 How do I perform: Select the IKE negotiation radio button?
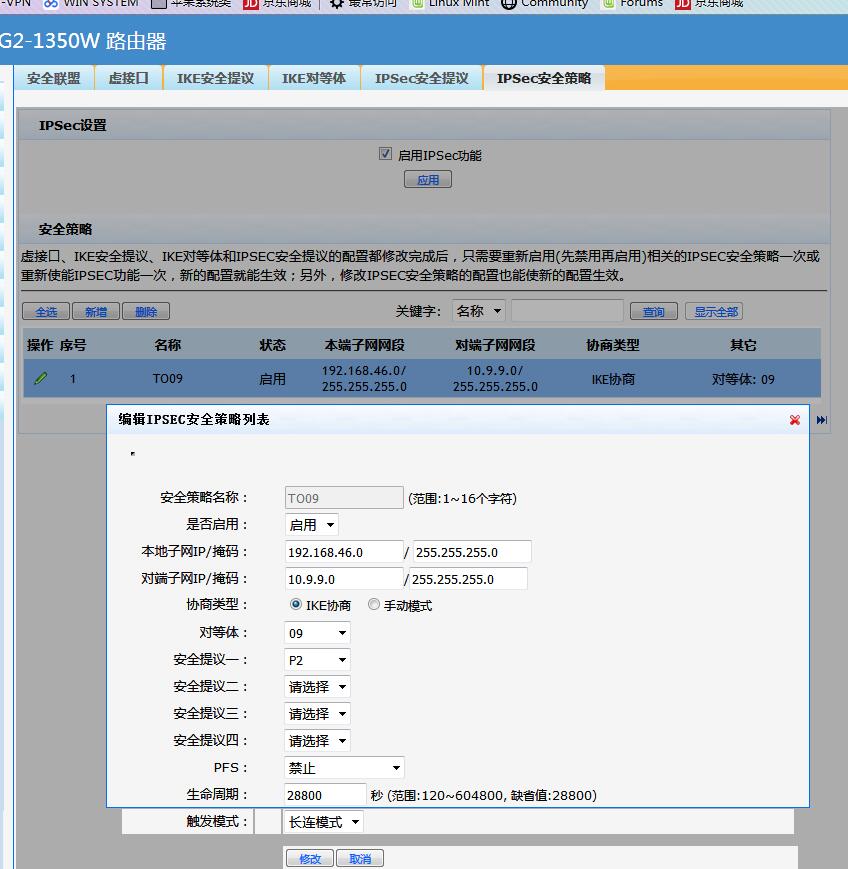[295, 604]
